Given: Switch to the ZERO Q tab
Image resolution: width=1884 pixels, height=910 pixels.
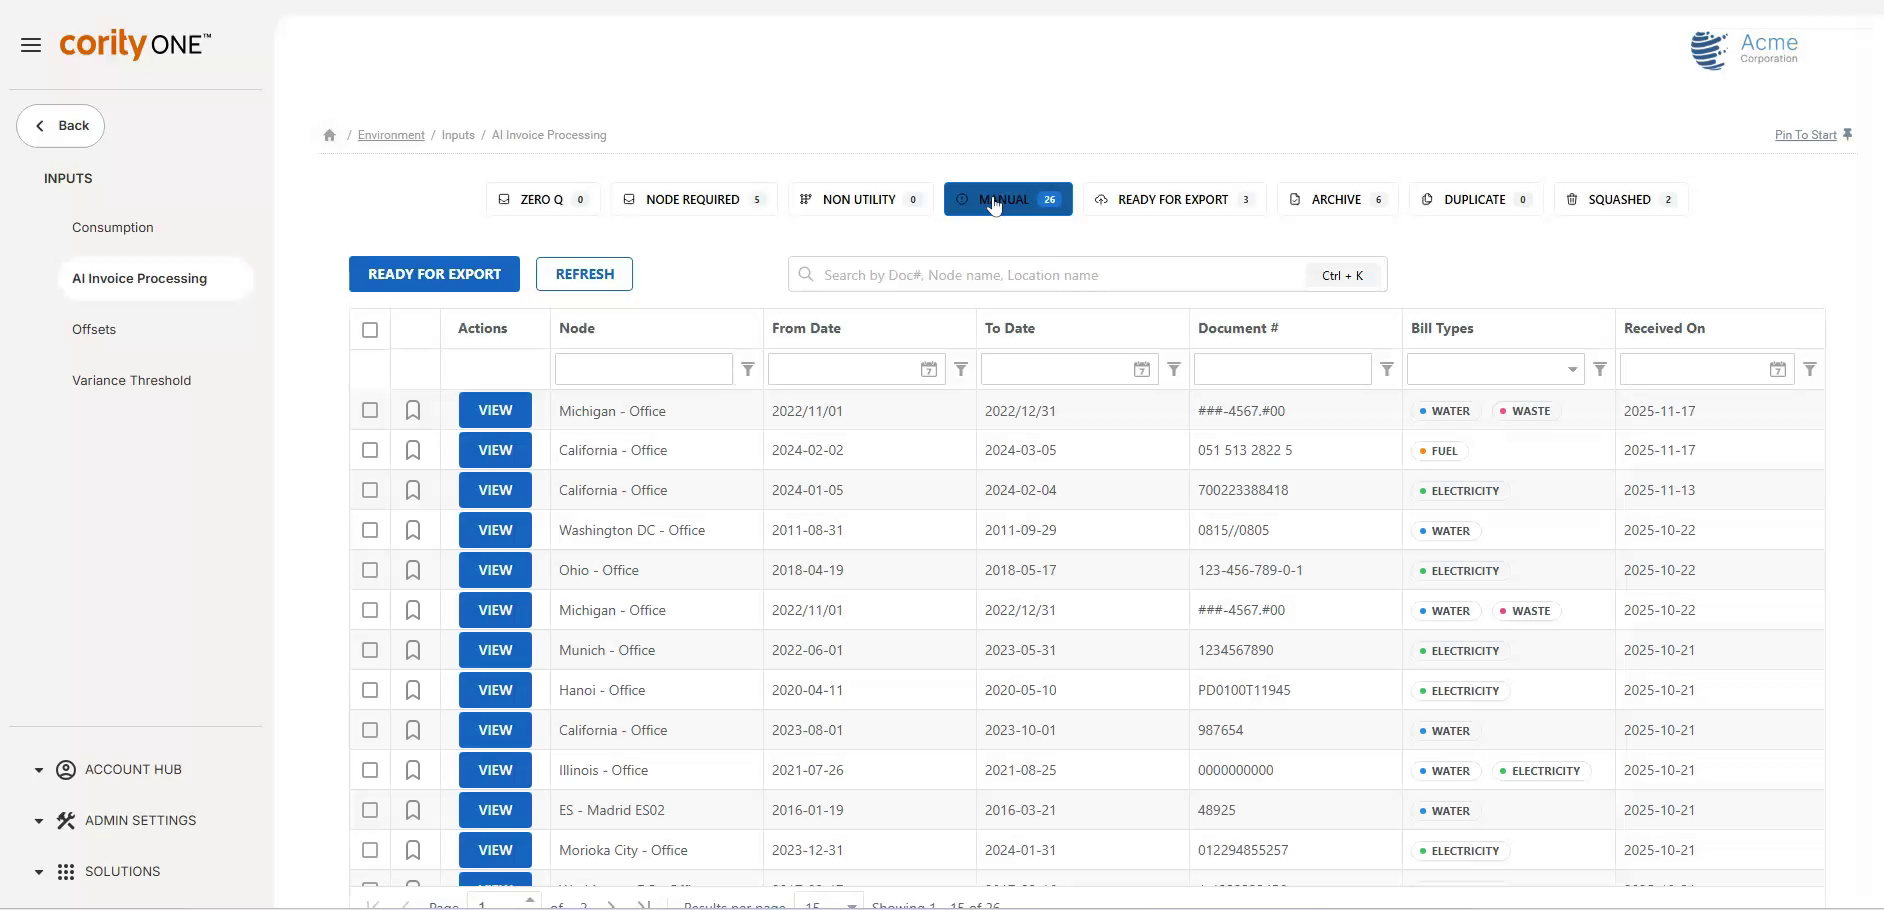Looking at the screenshot, I should pos(543,199).
